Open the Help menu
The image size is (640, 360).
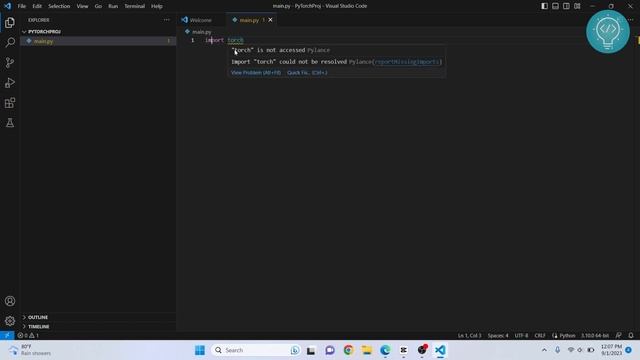157,6
